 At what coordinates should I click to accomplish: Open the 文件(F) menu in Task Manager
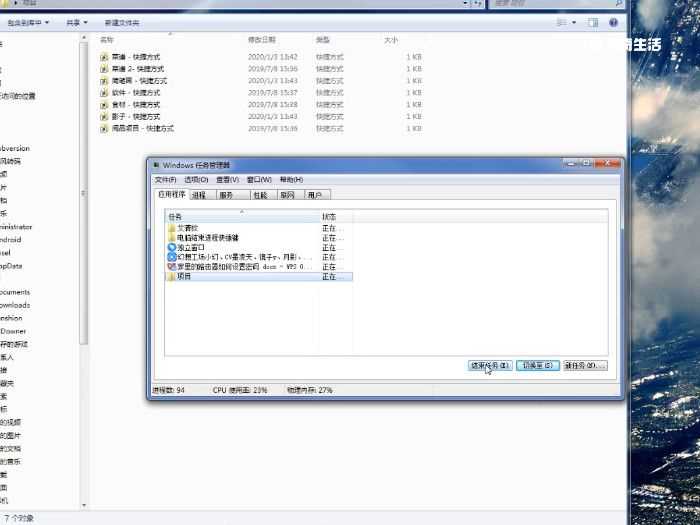coord(165,180)
